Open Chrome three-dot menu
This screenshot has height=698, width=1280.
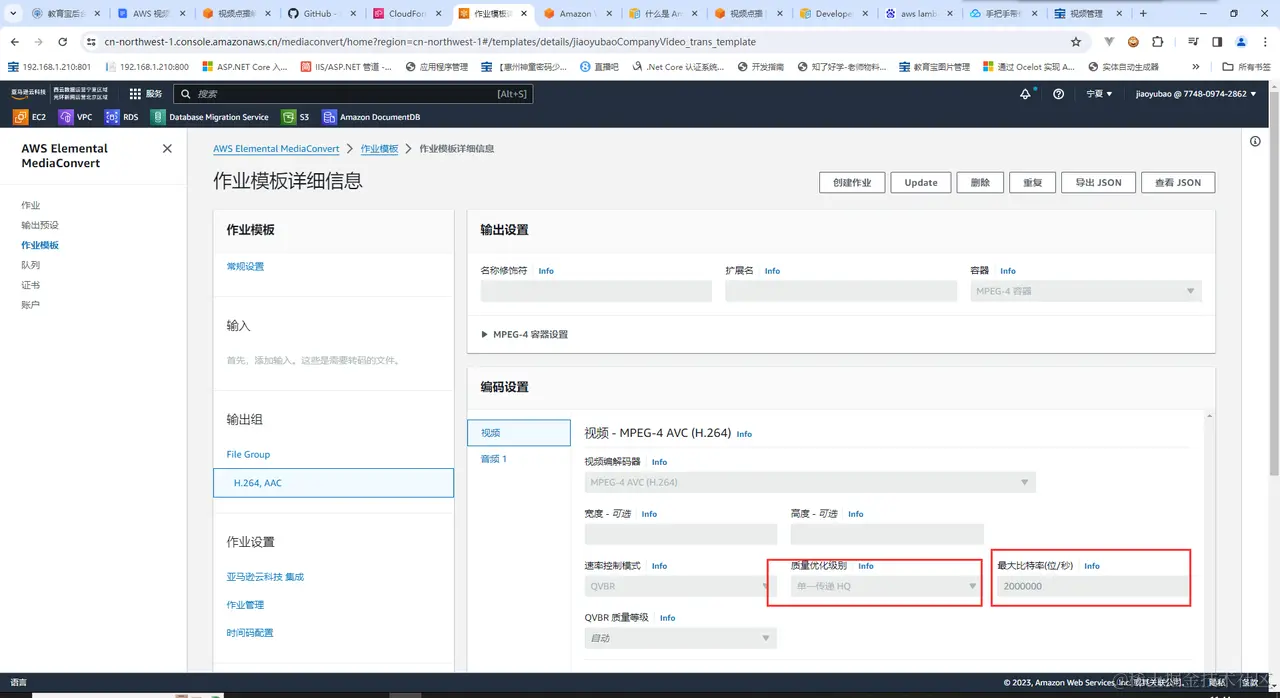click(x=1265, y=42)
